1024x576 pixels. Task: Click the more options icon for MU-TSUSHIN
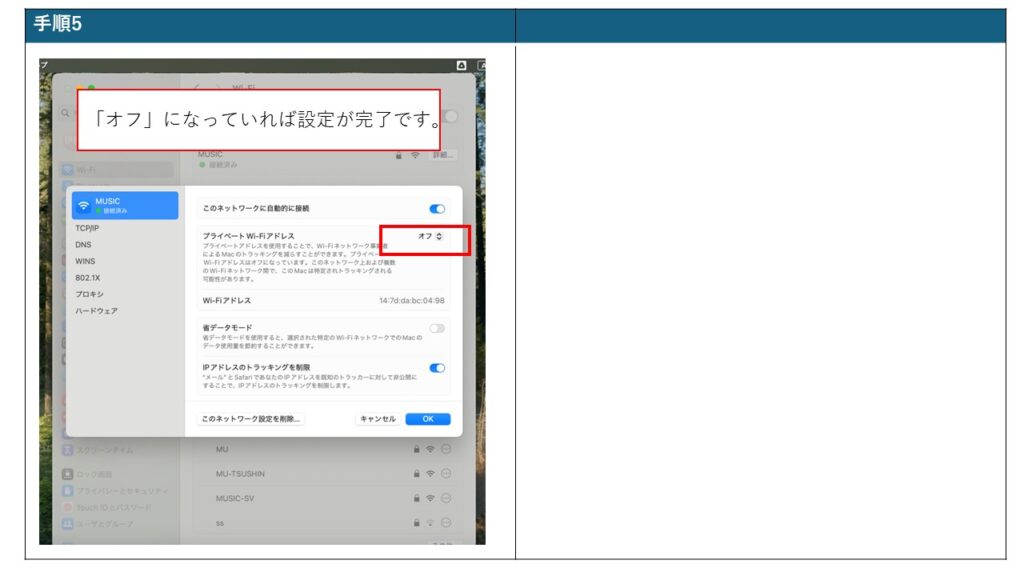pyautogui.click(x=446, y=473)
